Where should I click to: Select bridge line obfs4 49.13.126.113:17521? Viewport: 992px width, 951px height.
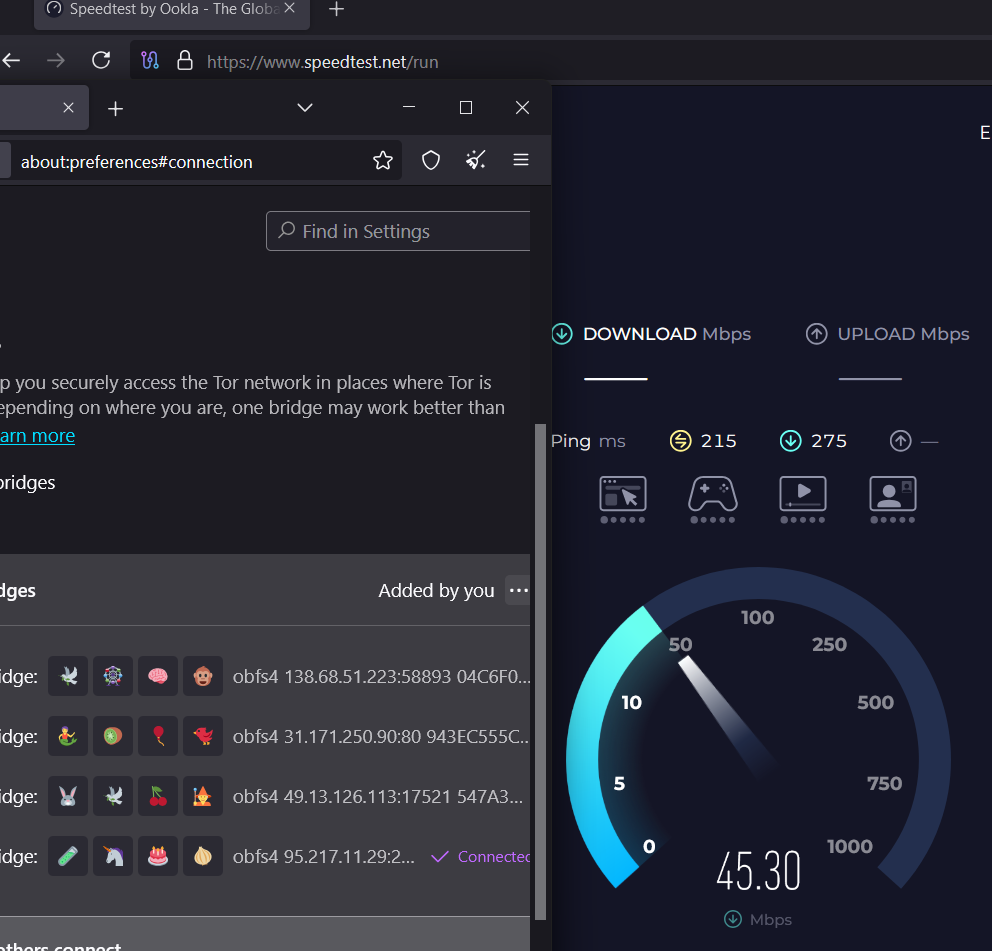click(x=378, y=797)
